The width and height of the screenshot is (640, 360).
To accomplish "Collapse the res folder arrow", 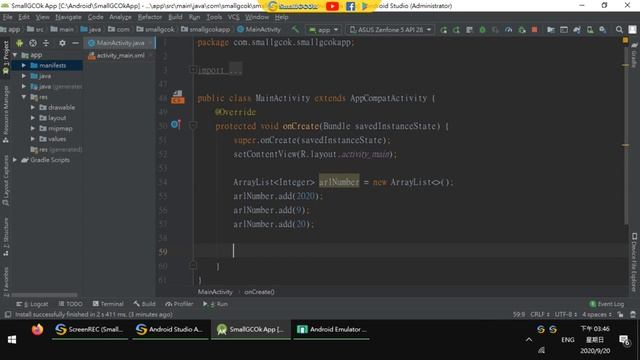I will click(24, 97).
